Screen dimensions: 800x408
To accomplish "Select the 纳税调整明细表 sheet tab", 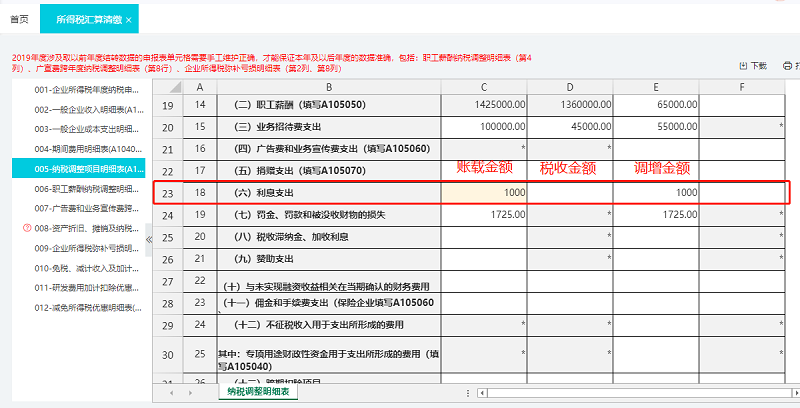I will tap(258, 392).
